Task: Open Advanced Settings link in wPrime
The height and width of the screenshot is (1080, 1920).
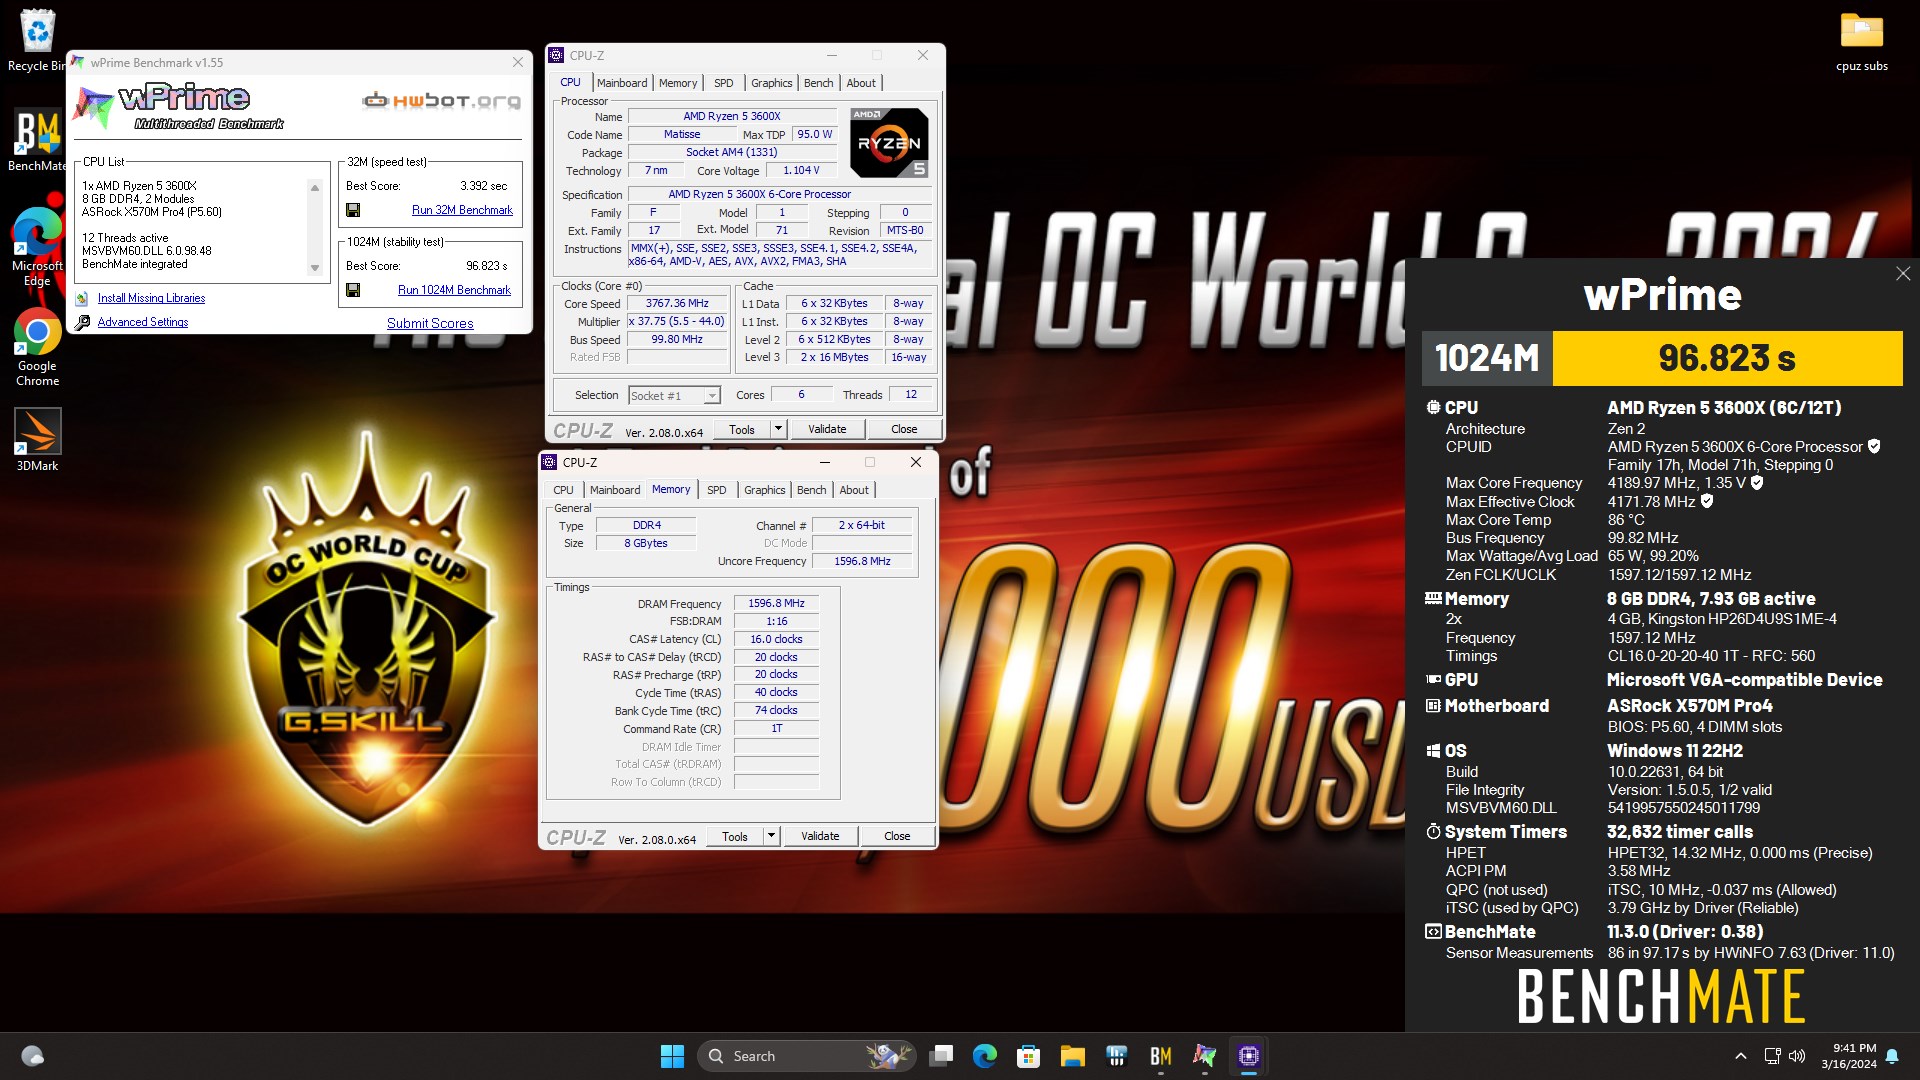Action: pos(143,322)
